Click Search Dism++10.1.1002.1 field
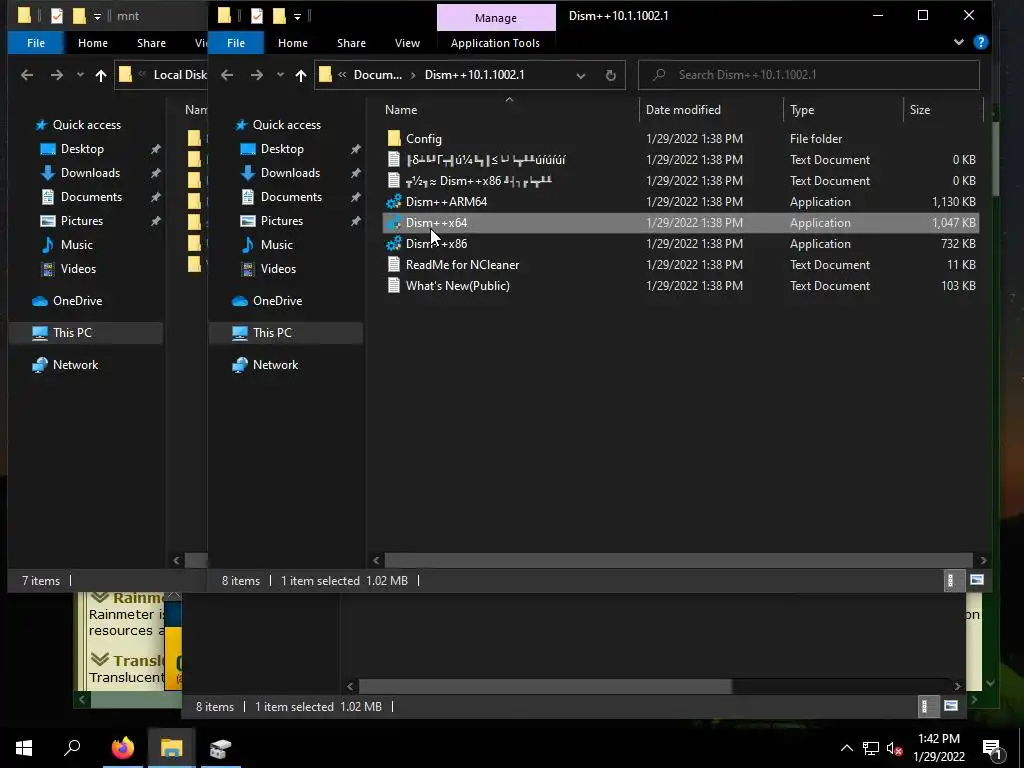Viewport: 1024px width, 768px height. (x=808, y=75)
